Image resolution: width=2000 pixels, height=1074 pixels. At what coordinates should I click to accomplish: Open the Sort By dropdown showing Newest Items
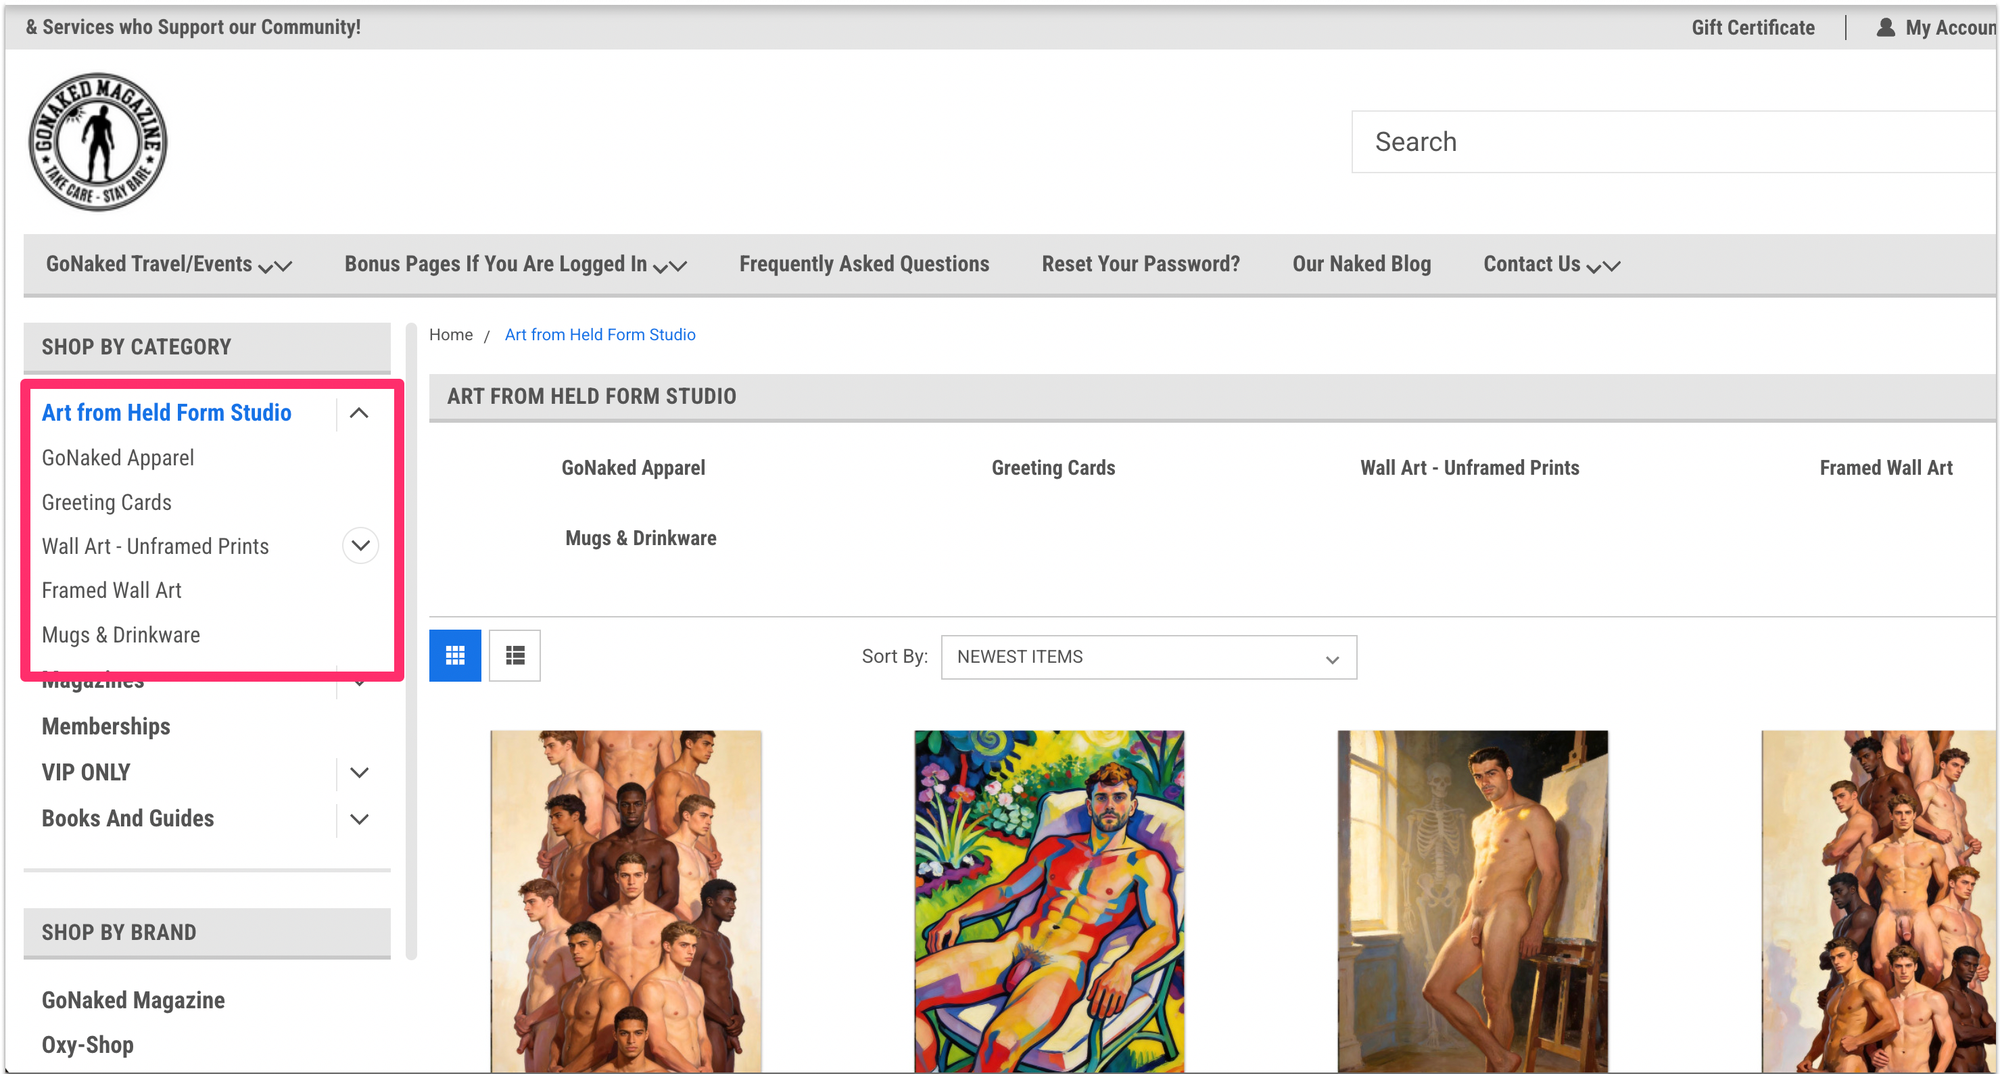coord(1149,657)
